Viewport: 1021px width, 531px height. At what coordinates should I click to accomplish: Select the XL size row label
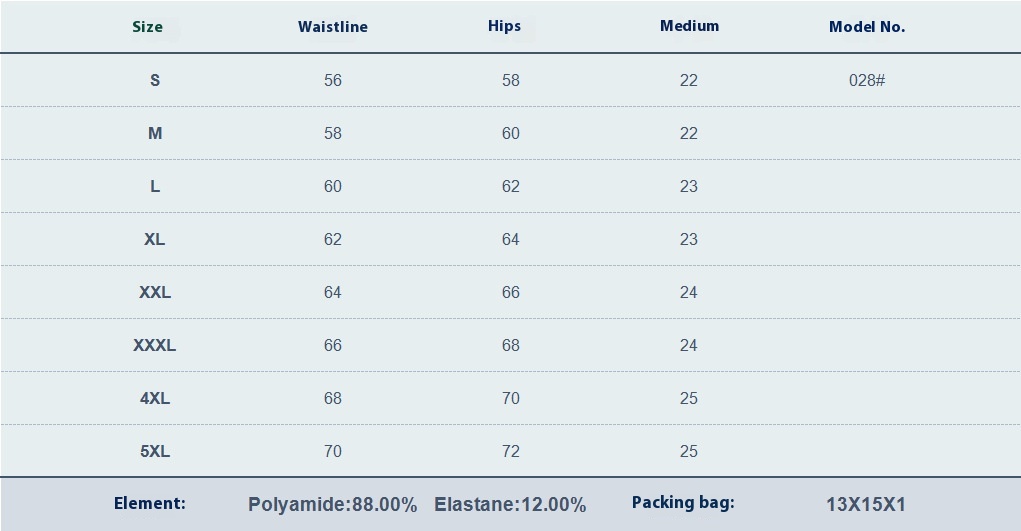[x=155, y=239]
